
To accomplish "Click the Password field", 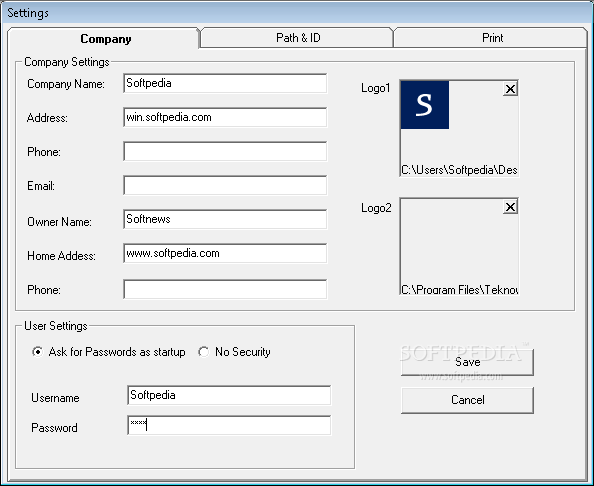I will point(229,425).
